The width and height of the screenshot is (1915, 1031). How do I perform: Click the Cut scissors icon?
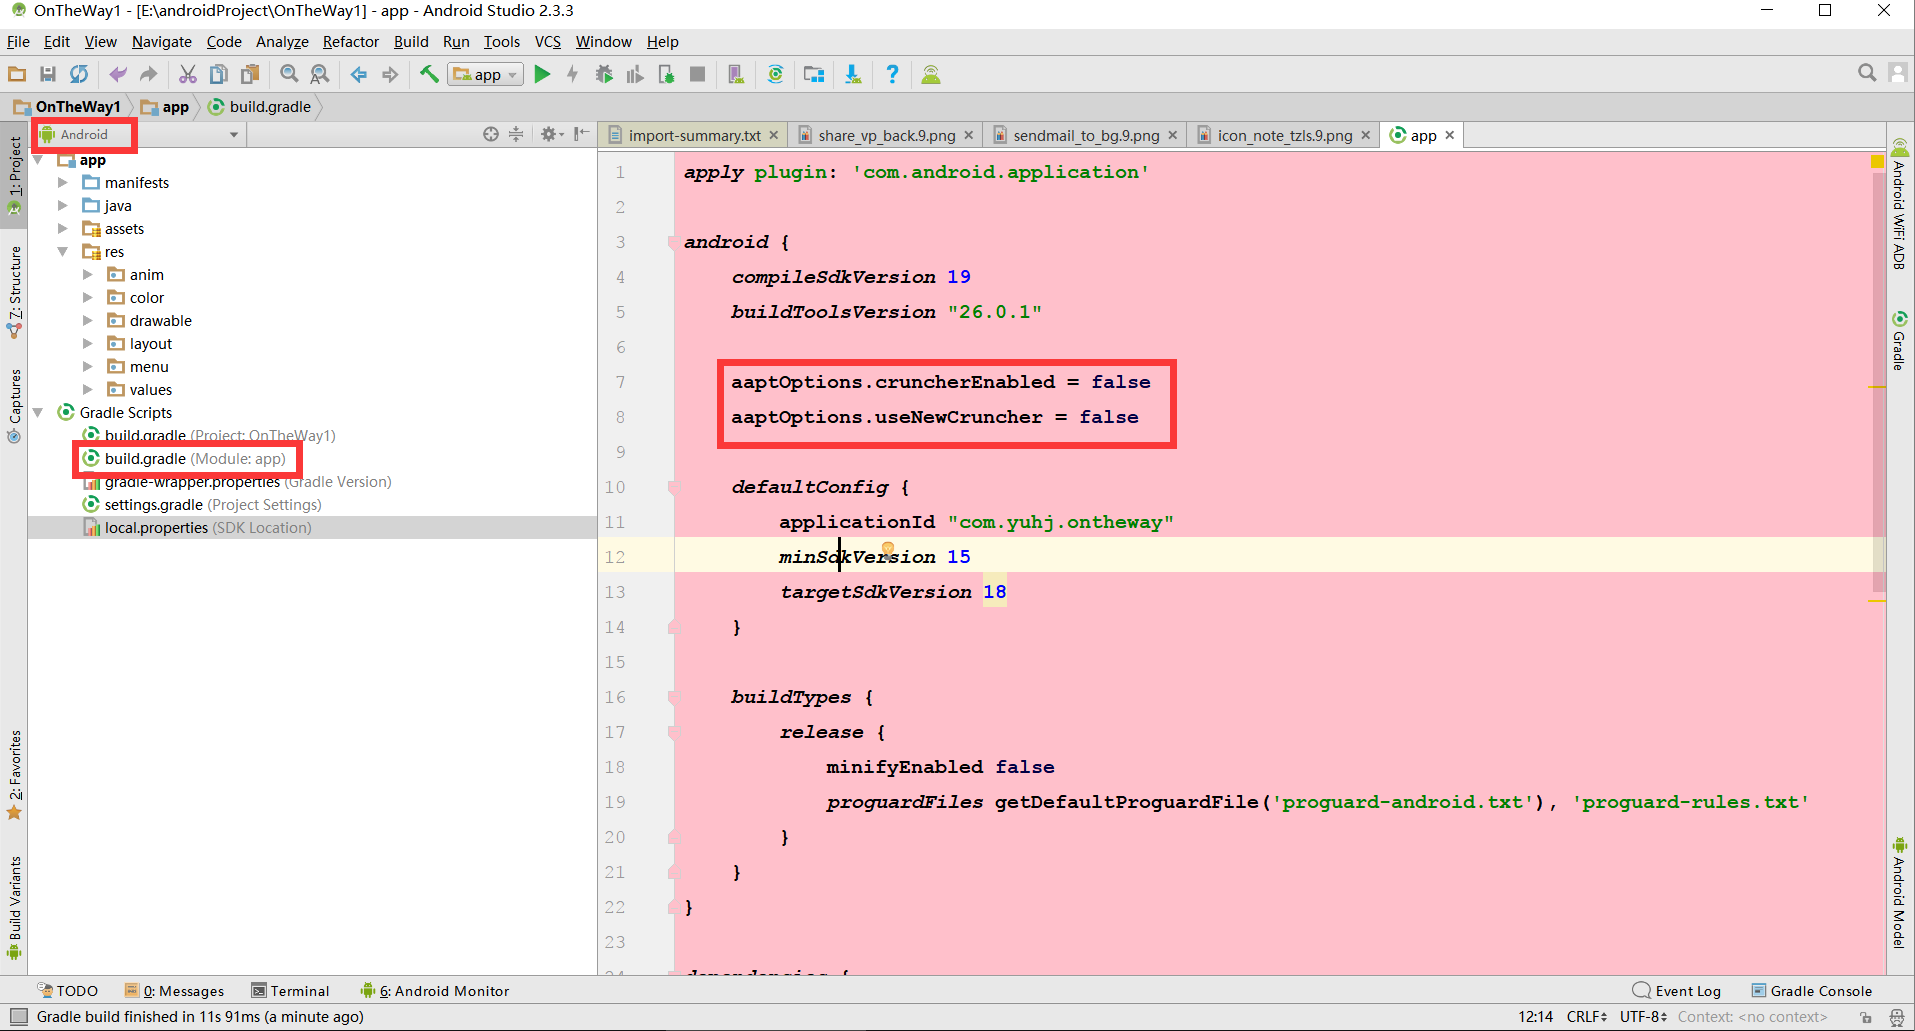pyautogui.click(x=188, y=74)
